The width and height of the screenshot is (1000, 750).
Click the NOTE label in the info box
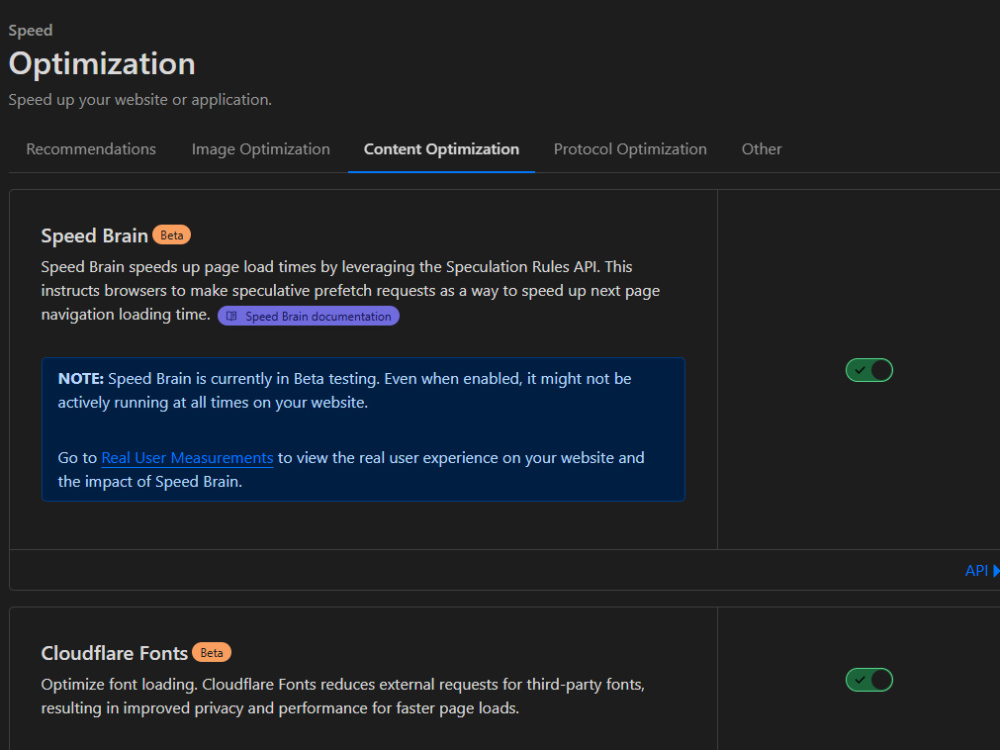click(80, 379)
